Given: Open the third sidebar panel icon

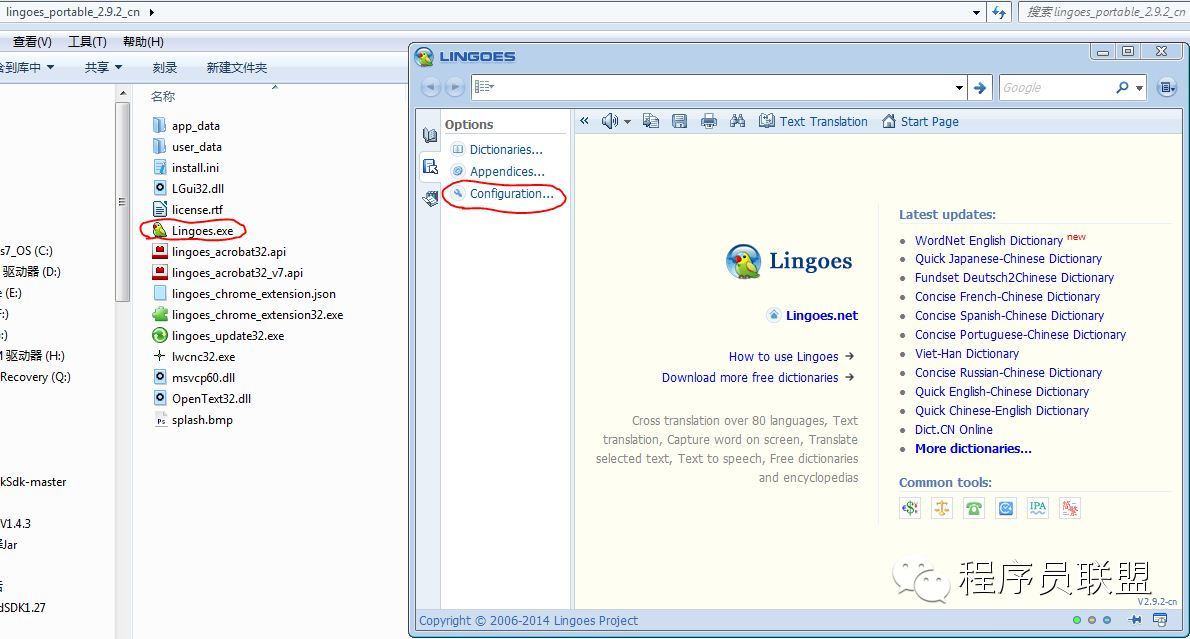Looking at the screenshot, I should (430, 198).
